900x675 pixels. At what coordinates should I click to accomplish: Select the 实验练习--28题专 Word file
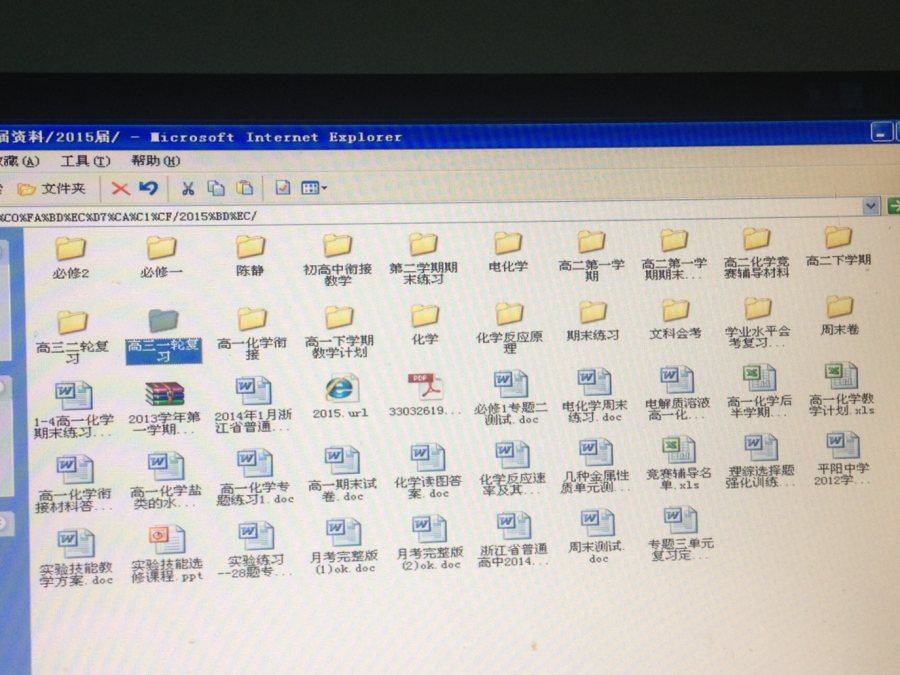[x=256, y=550]
